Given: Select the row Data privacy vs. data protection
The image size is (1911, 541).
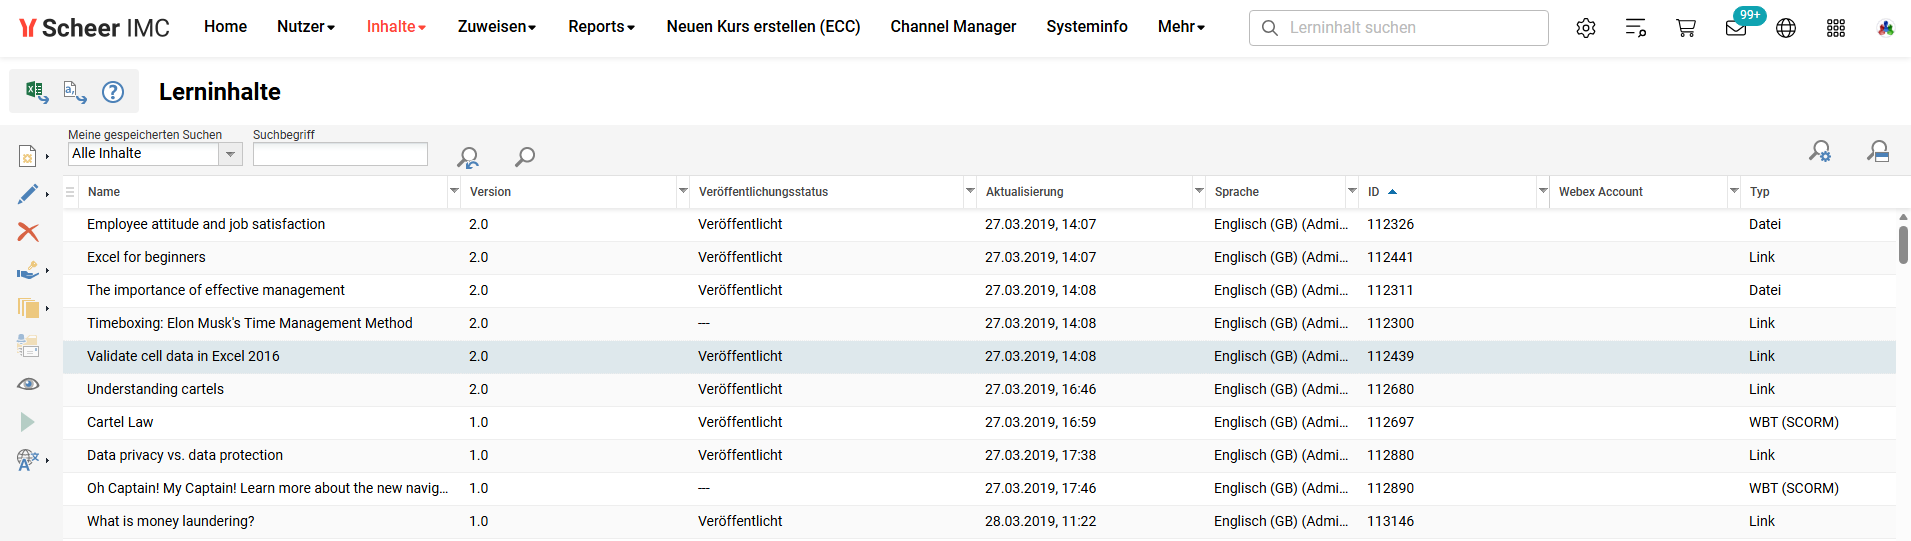Looking at the screenshot, I should click(x=979, y=455).
